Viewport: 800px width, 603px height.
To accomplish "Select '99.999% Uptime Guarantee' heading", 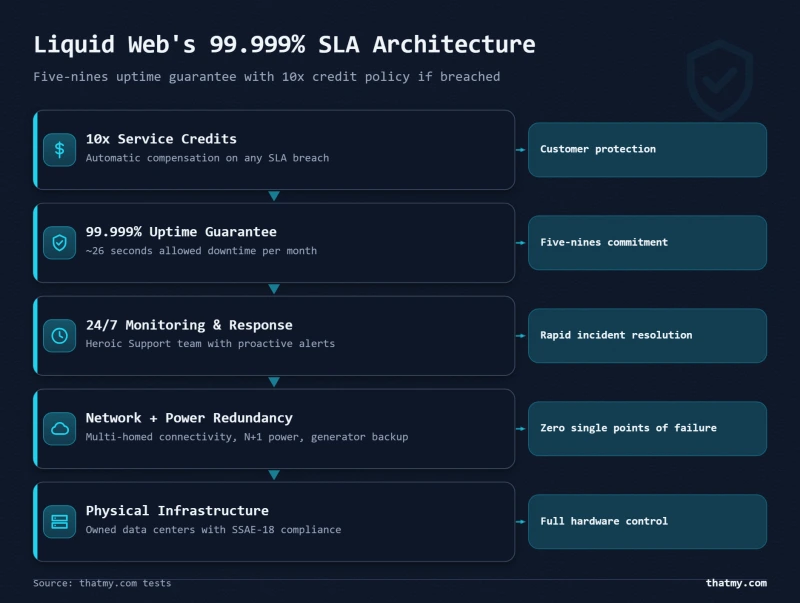I will coord(181,232).
